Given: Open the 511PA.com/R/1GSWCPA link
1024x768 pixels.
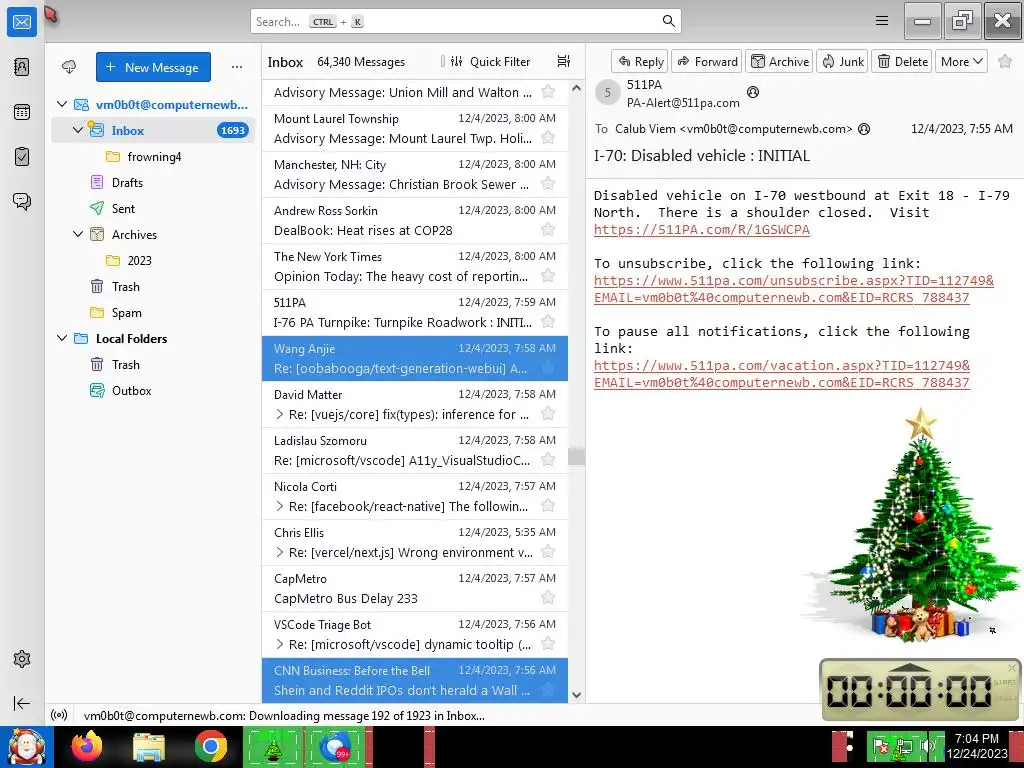Looking at the screenshot, I should pos(701,230).
